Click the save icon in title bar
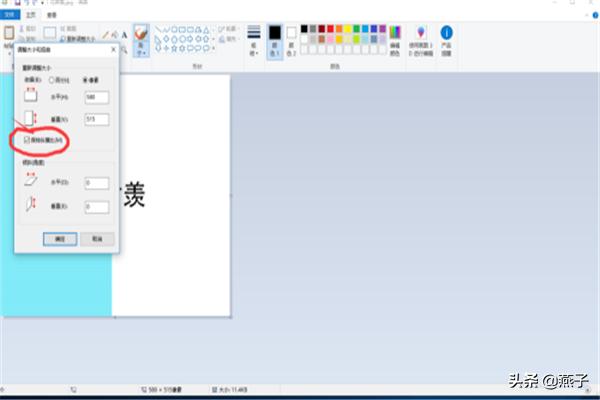Screen dimensions: 600x400 pyautogui.click(x=18, y=3)
